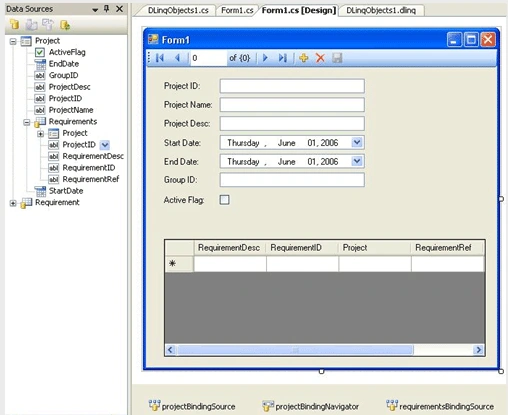This screenshot has width=508, height=415.
Task: Select the ActiveFlag checkbox node in tree
Action: pyautogui.click(x=40, y=52)
